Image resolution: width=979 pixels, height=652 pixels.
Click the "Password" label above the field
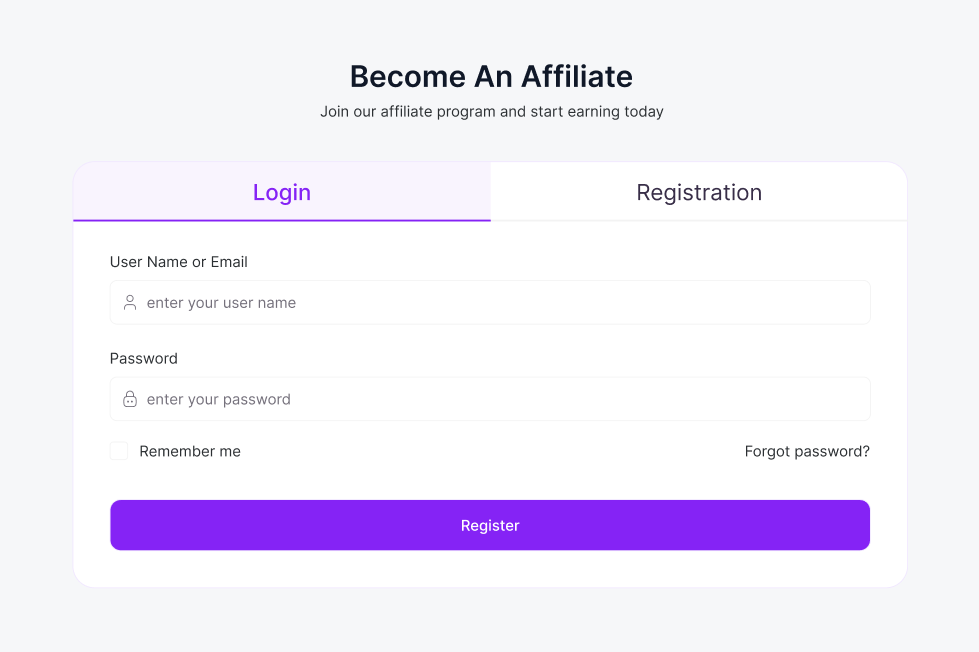(144, 358)
